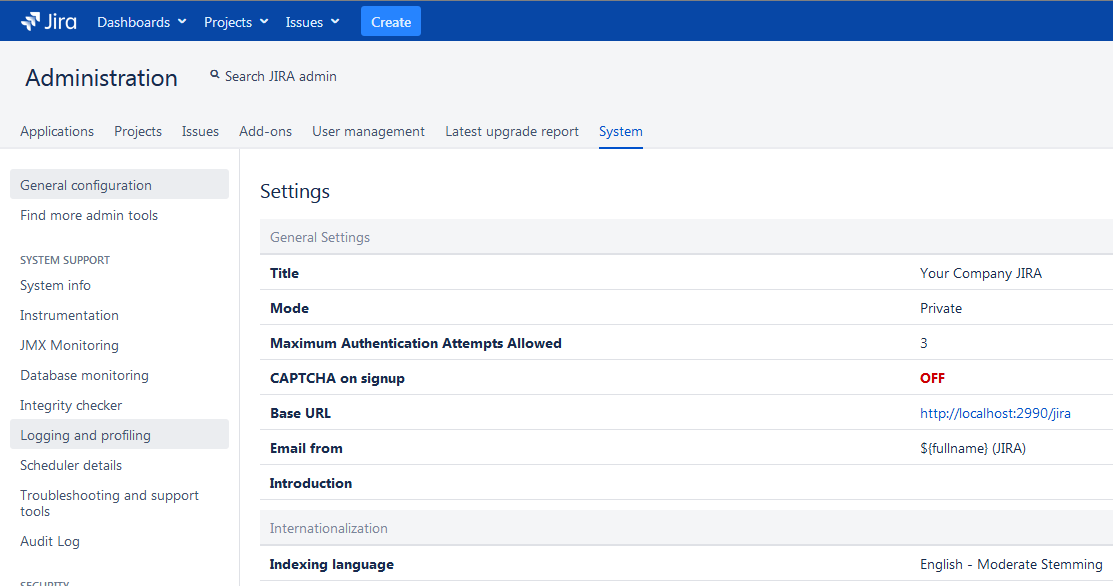Open the Base URL localhost link
This screenshot has width=1113, height=586.
[995, 413]
